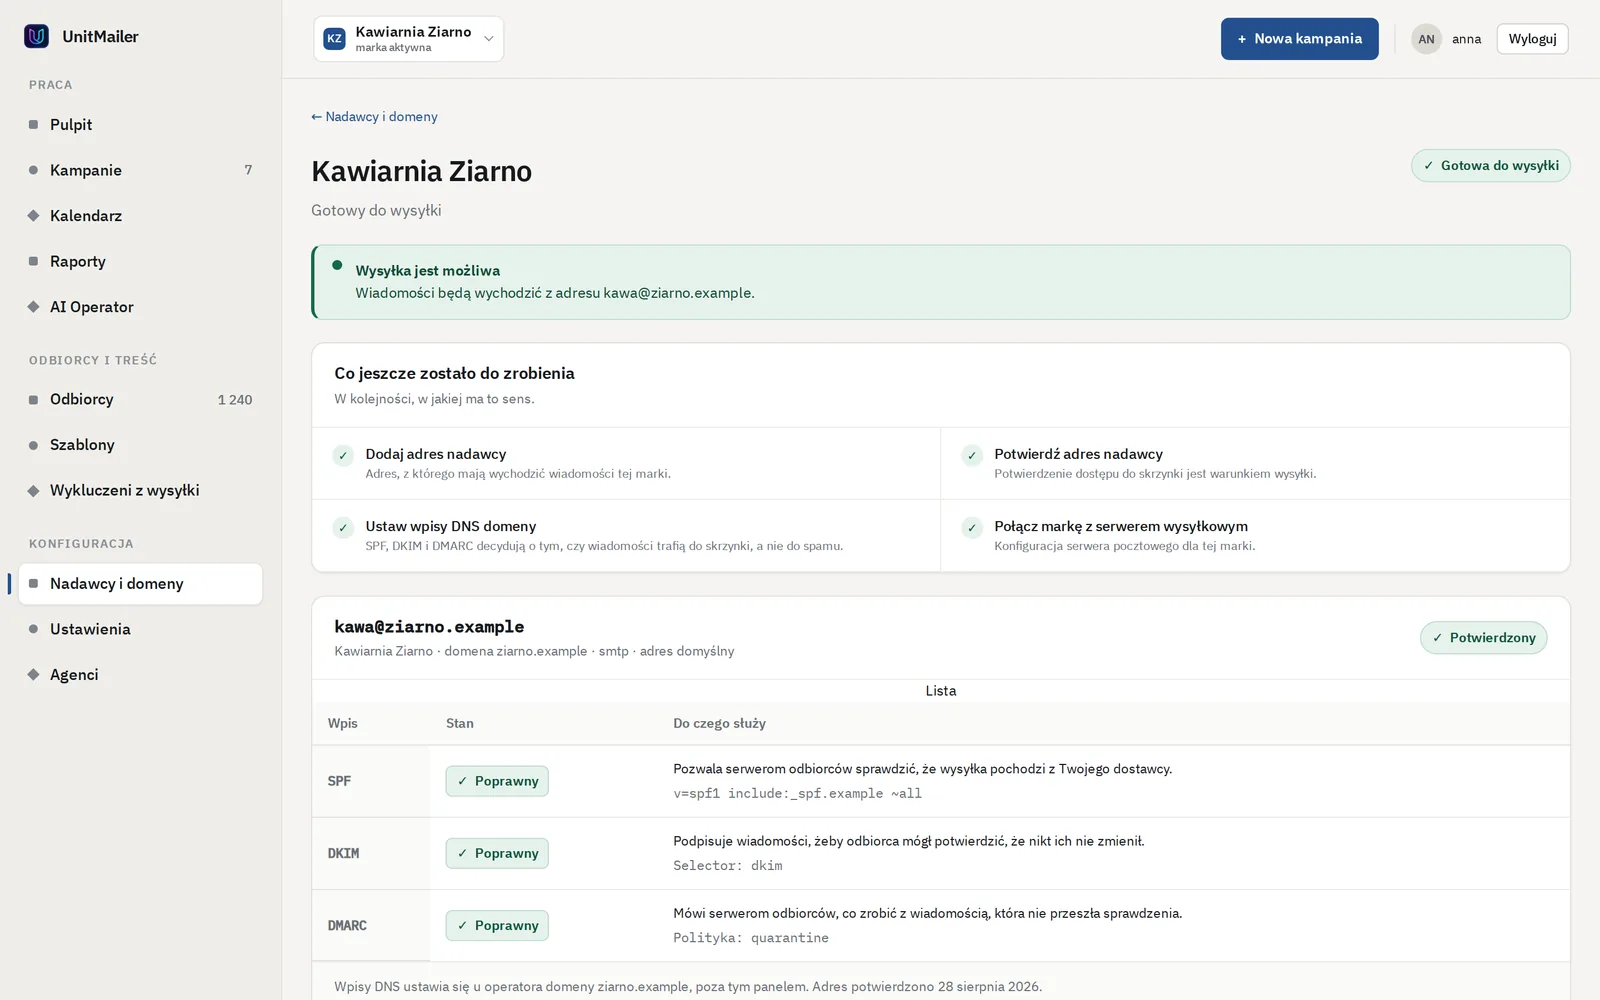Log out with the Wyloguj button

coord(1532,39)
